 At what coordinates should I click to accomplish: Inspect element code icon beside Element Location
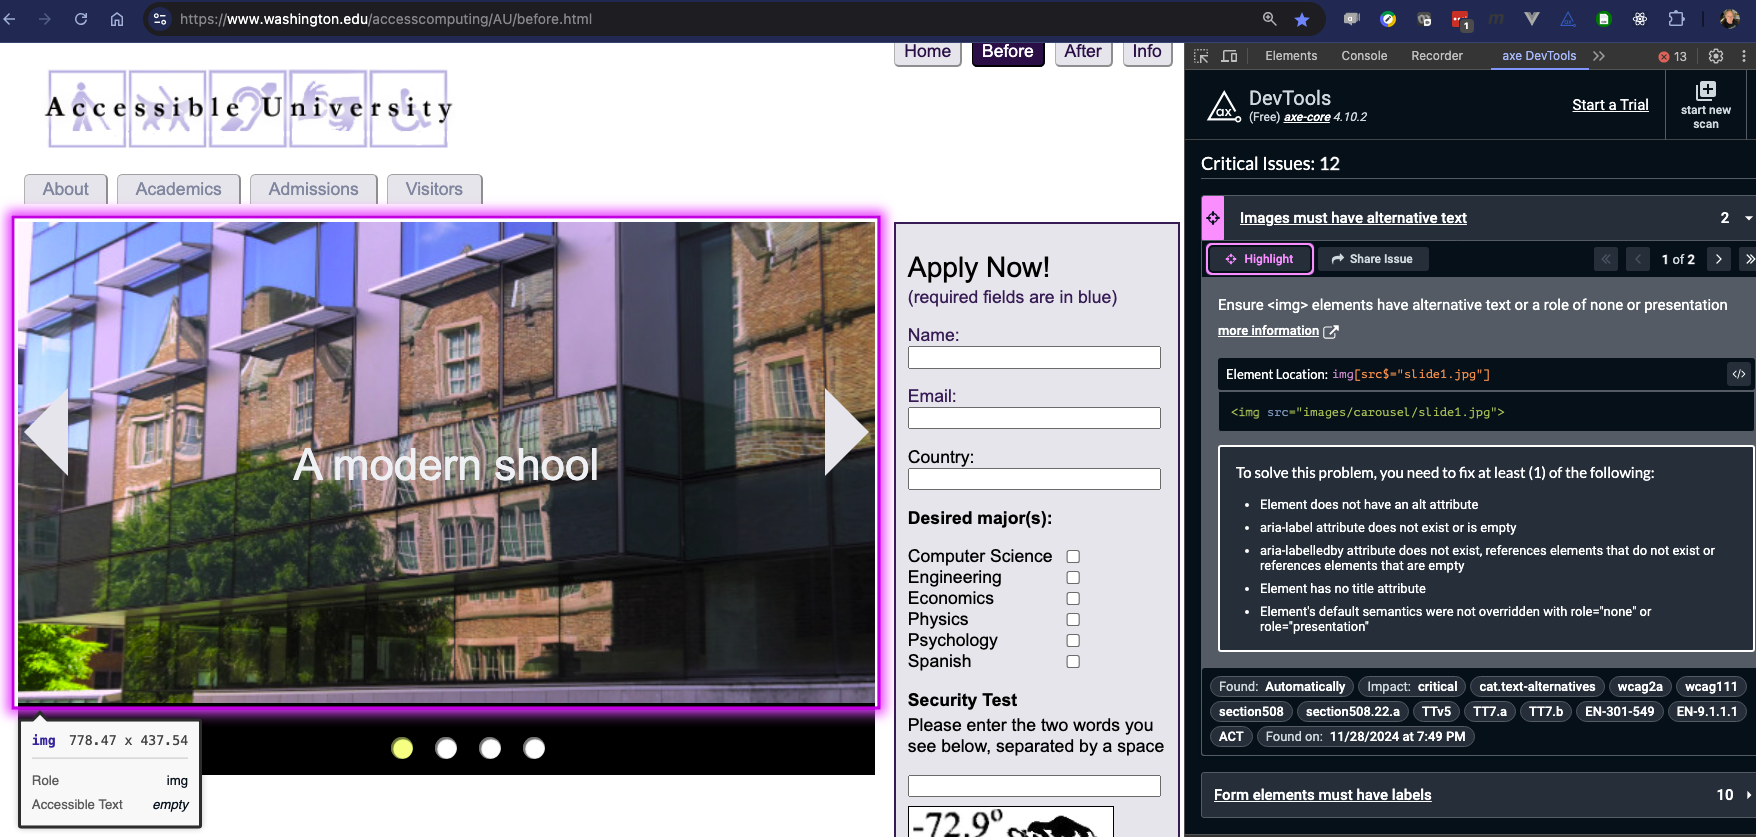(1739, 374)
